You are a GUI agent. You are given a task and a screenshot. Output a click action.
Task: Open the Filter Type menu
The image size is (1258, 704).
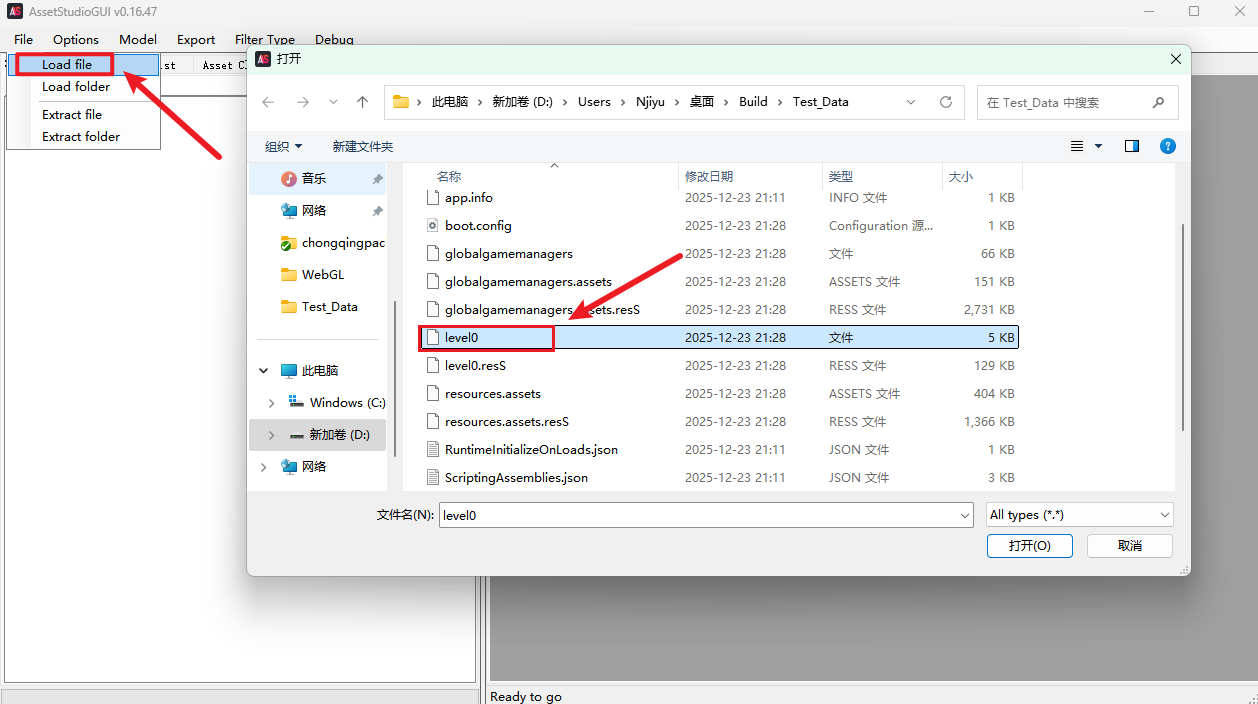pyautogui.click(x=265, y=40)
